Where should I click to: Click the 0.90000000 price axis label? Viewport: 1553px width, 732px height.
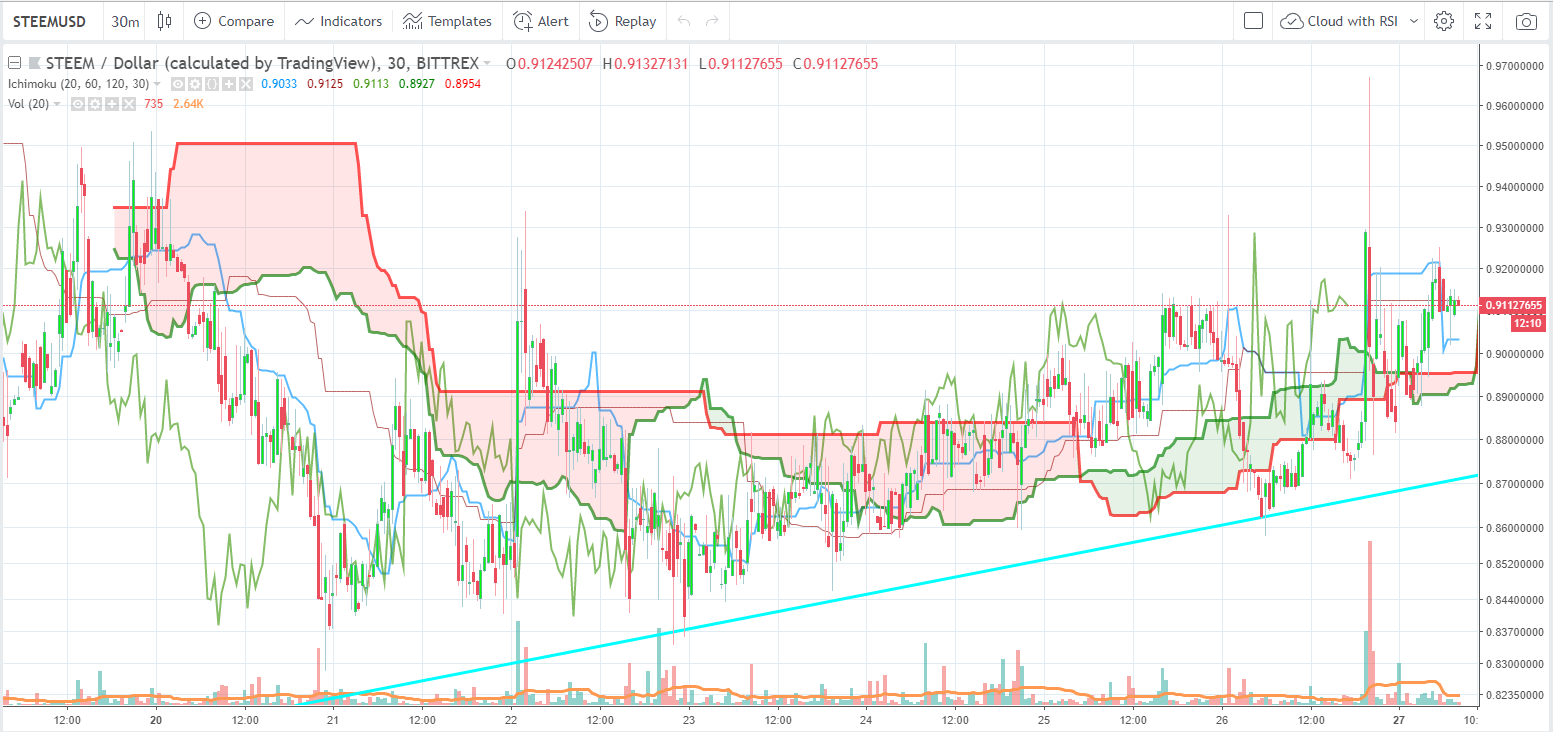(x=1516, y=354)
